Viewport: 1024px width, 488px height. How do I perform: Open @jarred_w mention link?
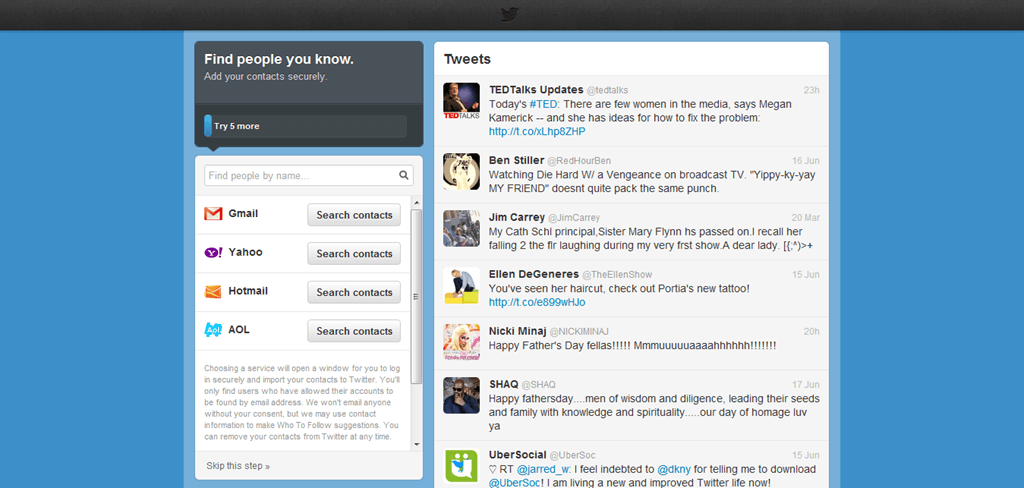(x=543, y=469)
